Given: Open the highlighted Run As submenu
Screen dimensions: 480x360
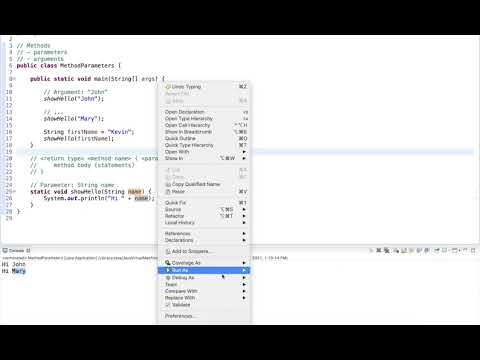Looking at the screenshot, I should pos(204,270).
